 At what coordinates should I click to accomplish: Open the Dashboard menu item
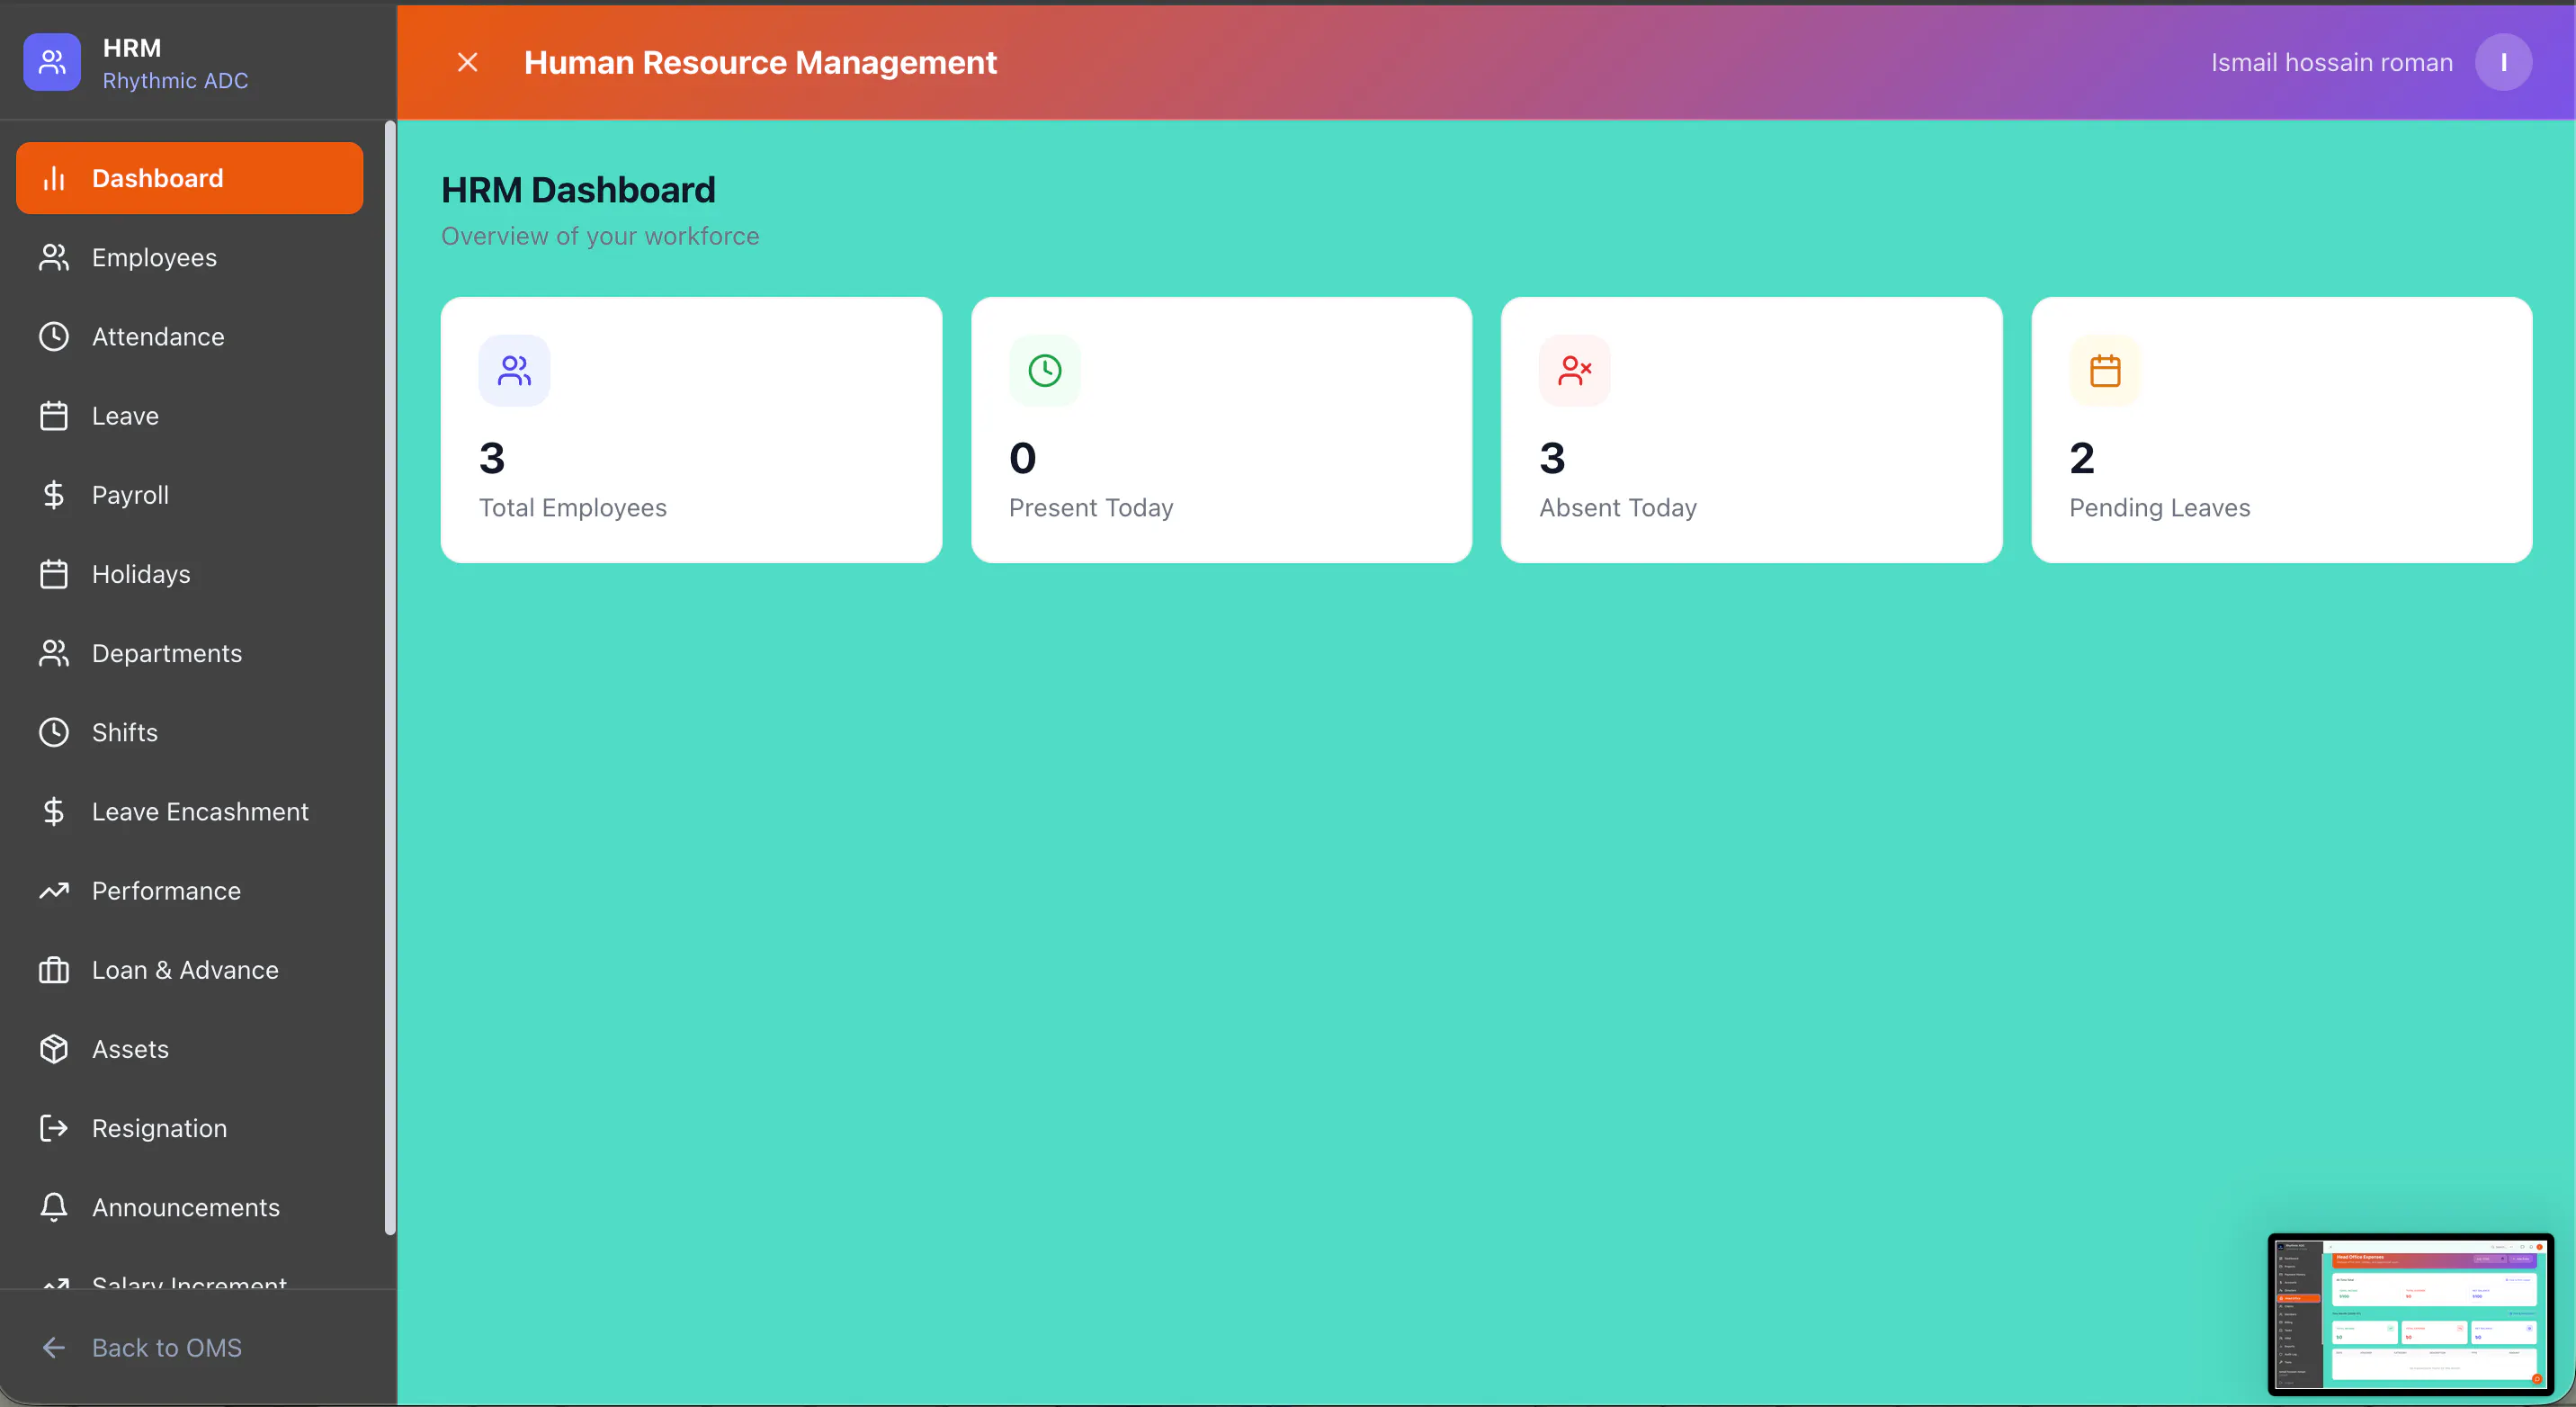pos(189,178)
